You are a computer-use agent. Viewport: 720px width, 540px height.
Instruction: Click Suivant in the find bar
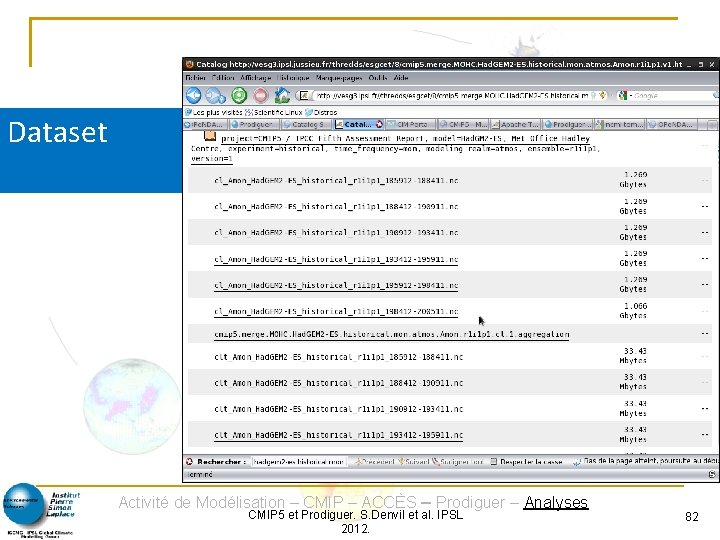[413, 461]
